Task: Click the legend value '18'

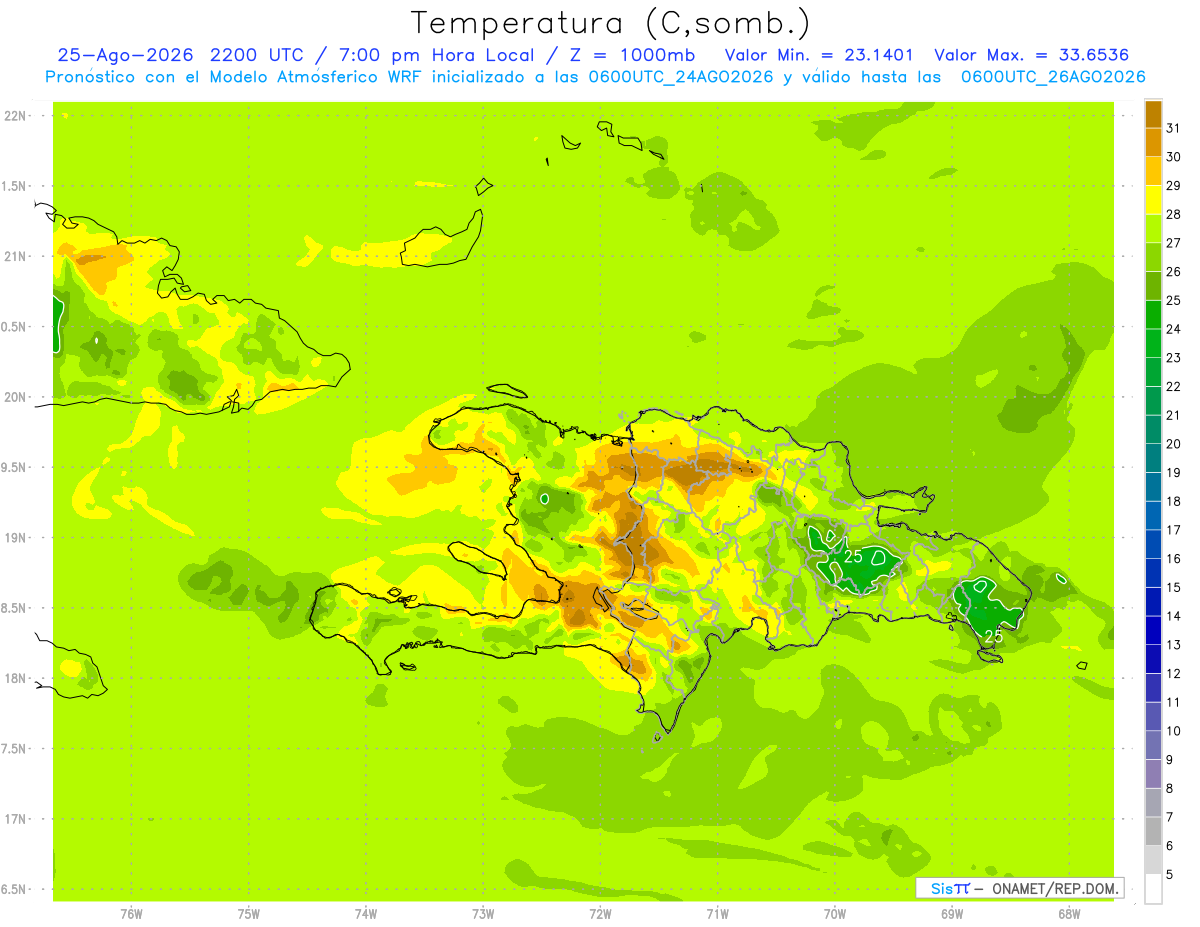Action: click(x=1174, y=501)
